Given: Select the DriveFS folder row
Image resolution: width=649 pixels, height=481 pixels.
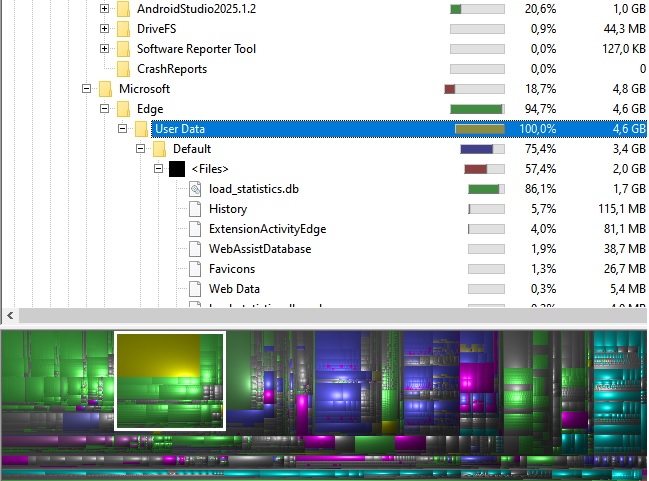Looking at the screenshot, I should tap(156, 29).
